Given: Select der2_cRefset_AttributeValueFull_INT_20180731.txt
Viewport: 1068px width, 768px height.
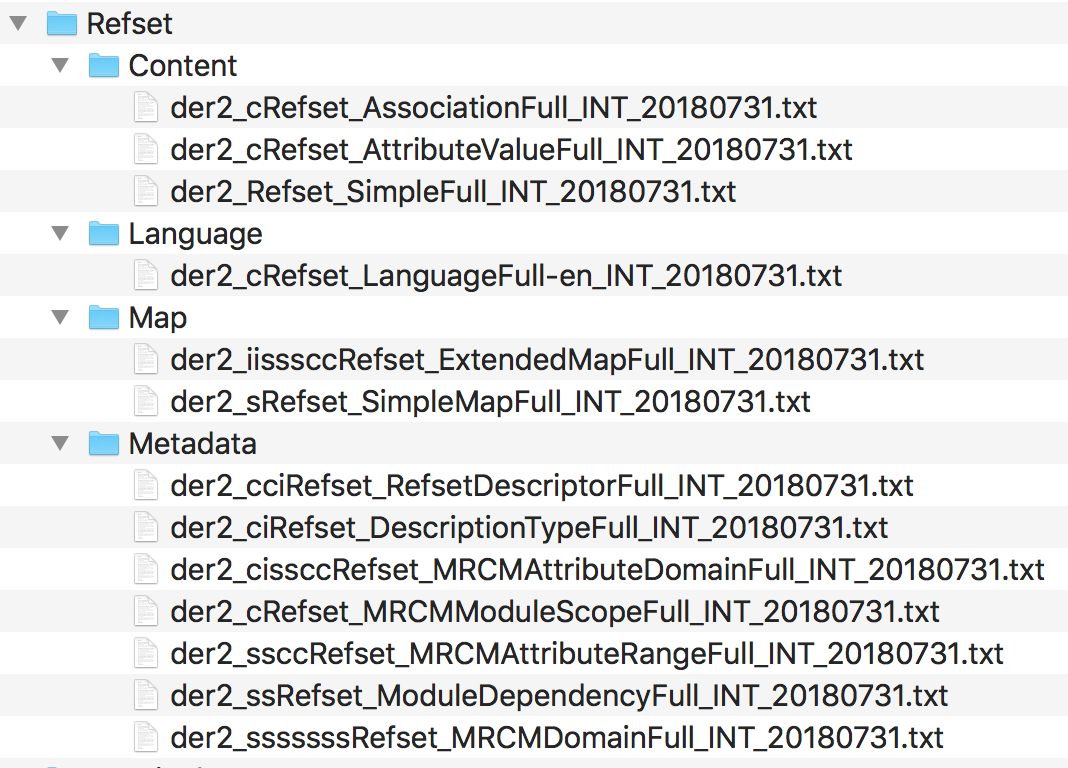Looking at the screenshot, I should [x=511, y=150].
